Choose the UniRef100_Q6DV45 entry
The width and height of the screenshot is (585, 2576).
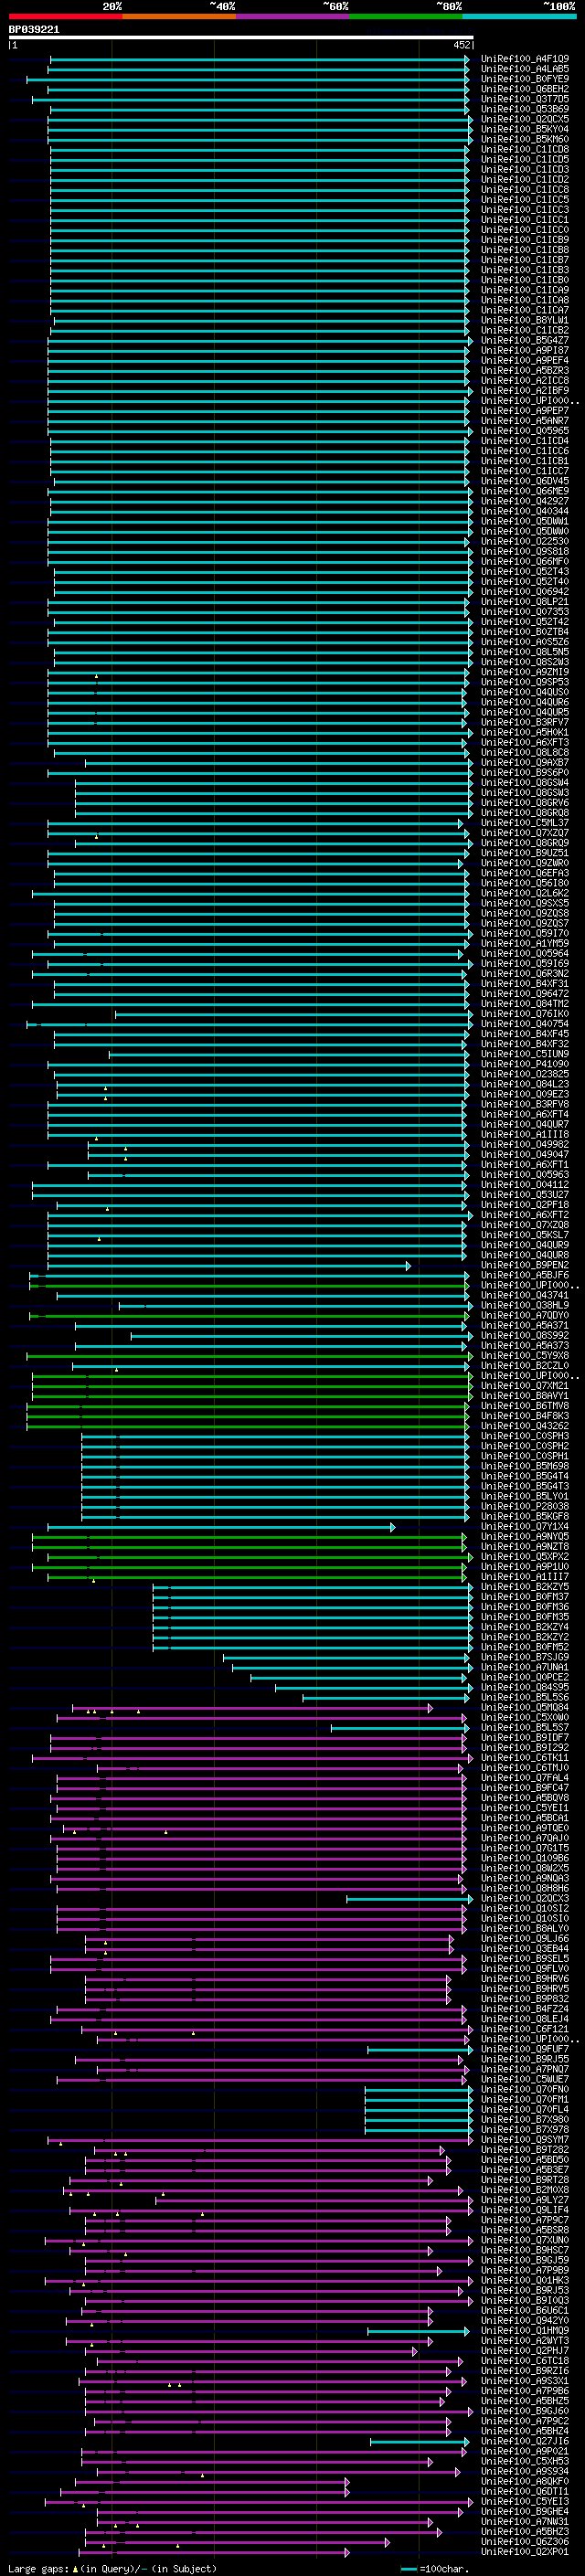pyautogui.click(x=525, y=481)
